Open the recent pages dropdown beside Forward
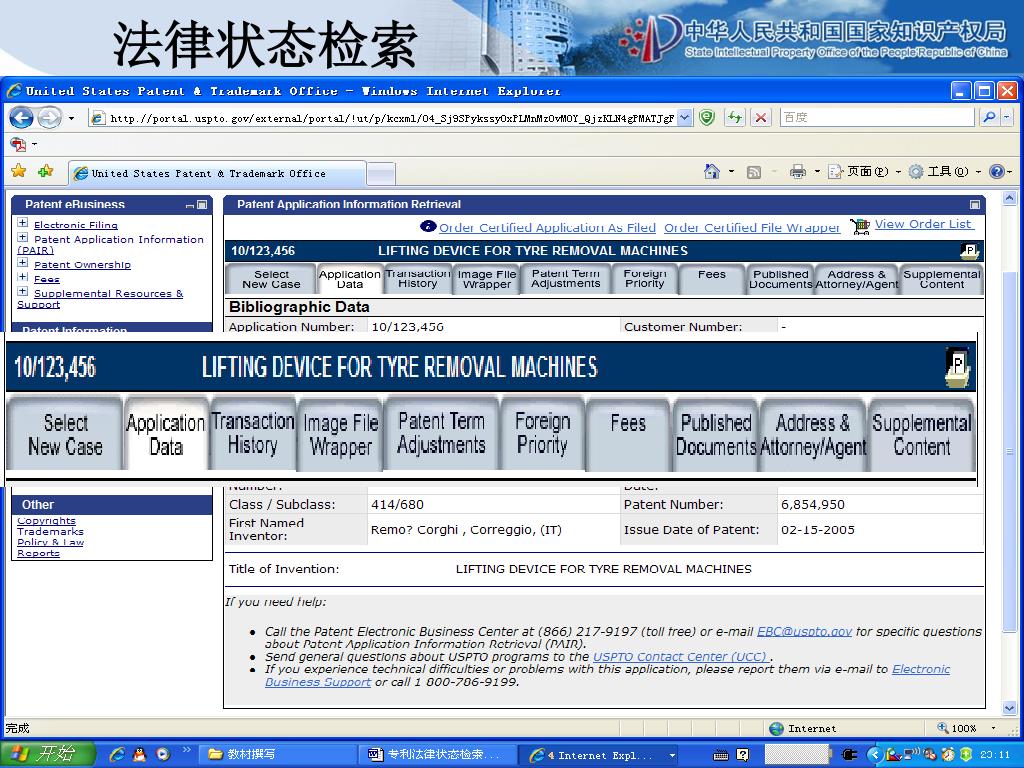The height and width of the screenshot is (768, 1024). [x=71, y=118]
